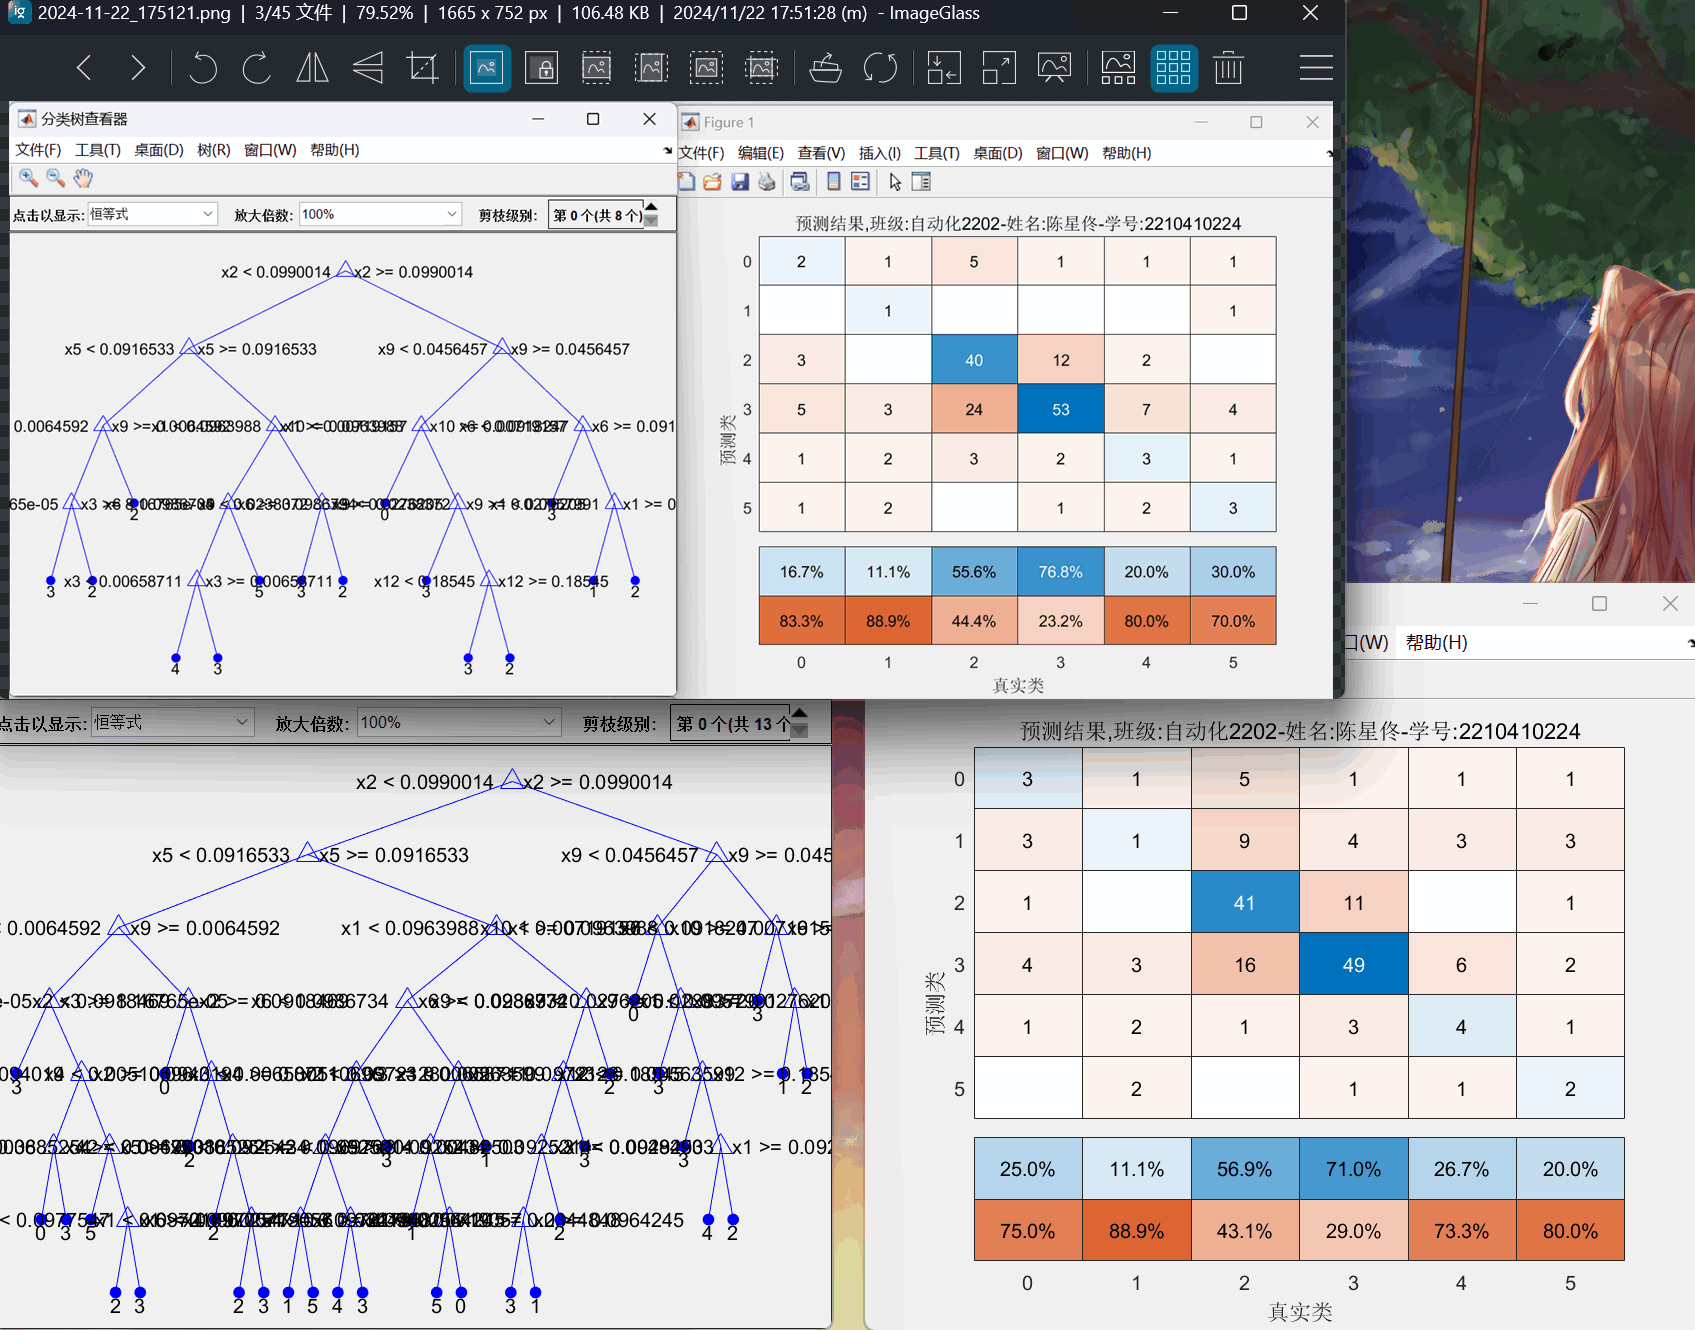This screenshot has width=1695, height=1330.
Task: View next image in ImageGlass
Action: click(138, 68)
